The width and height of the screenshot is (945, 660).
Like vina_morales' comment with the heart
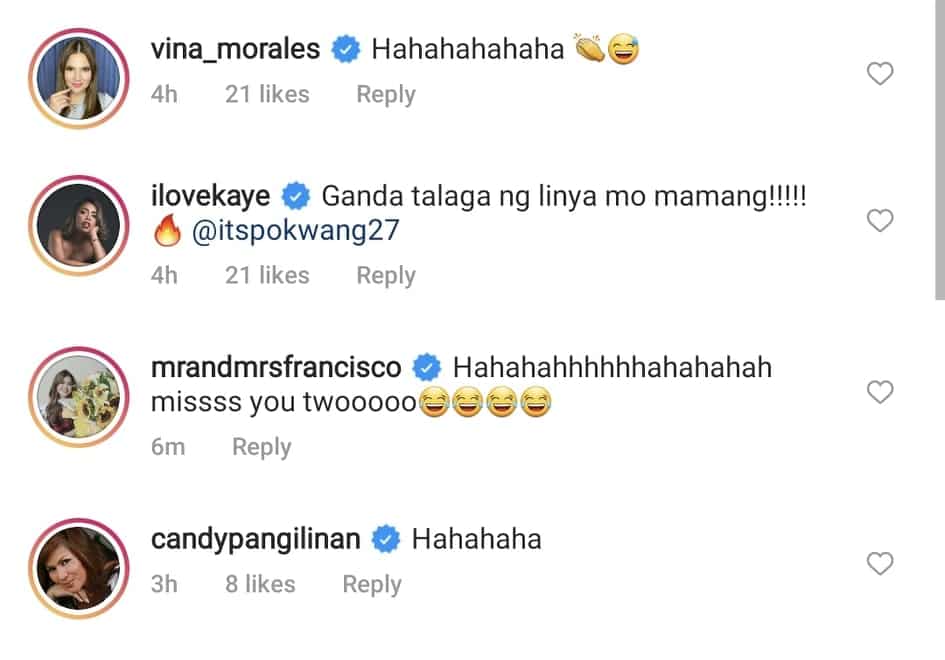point(879,74)
